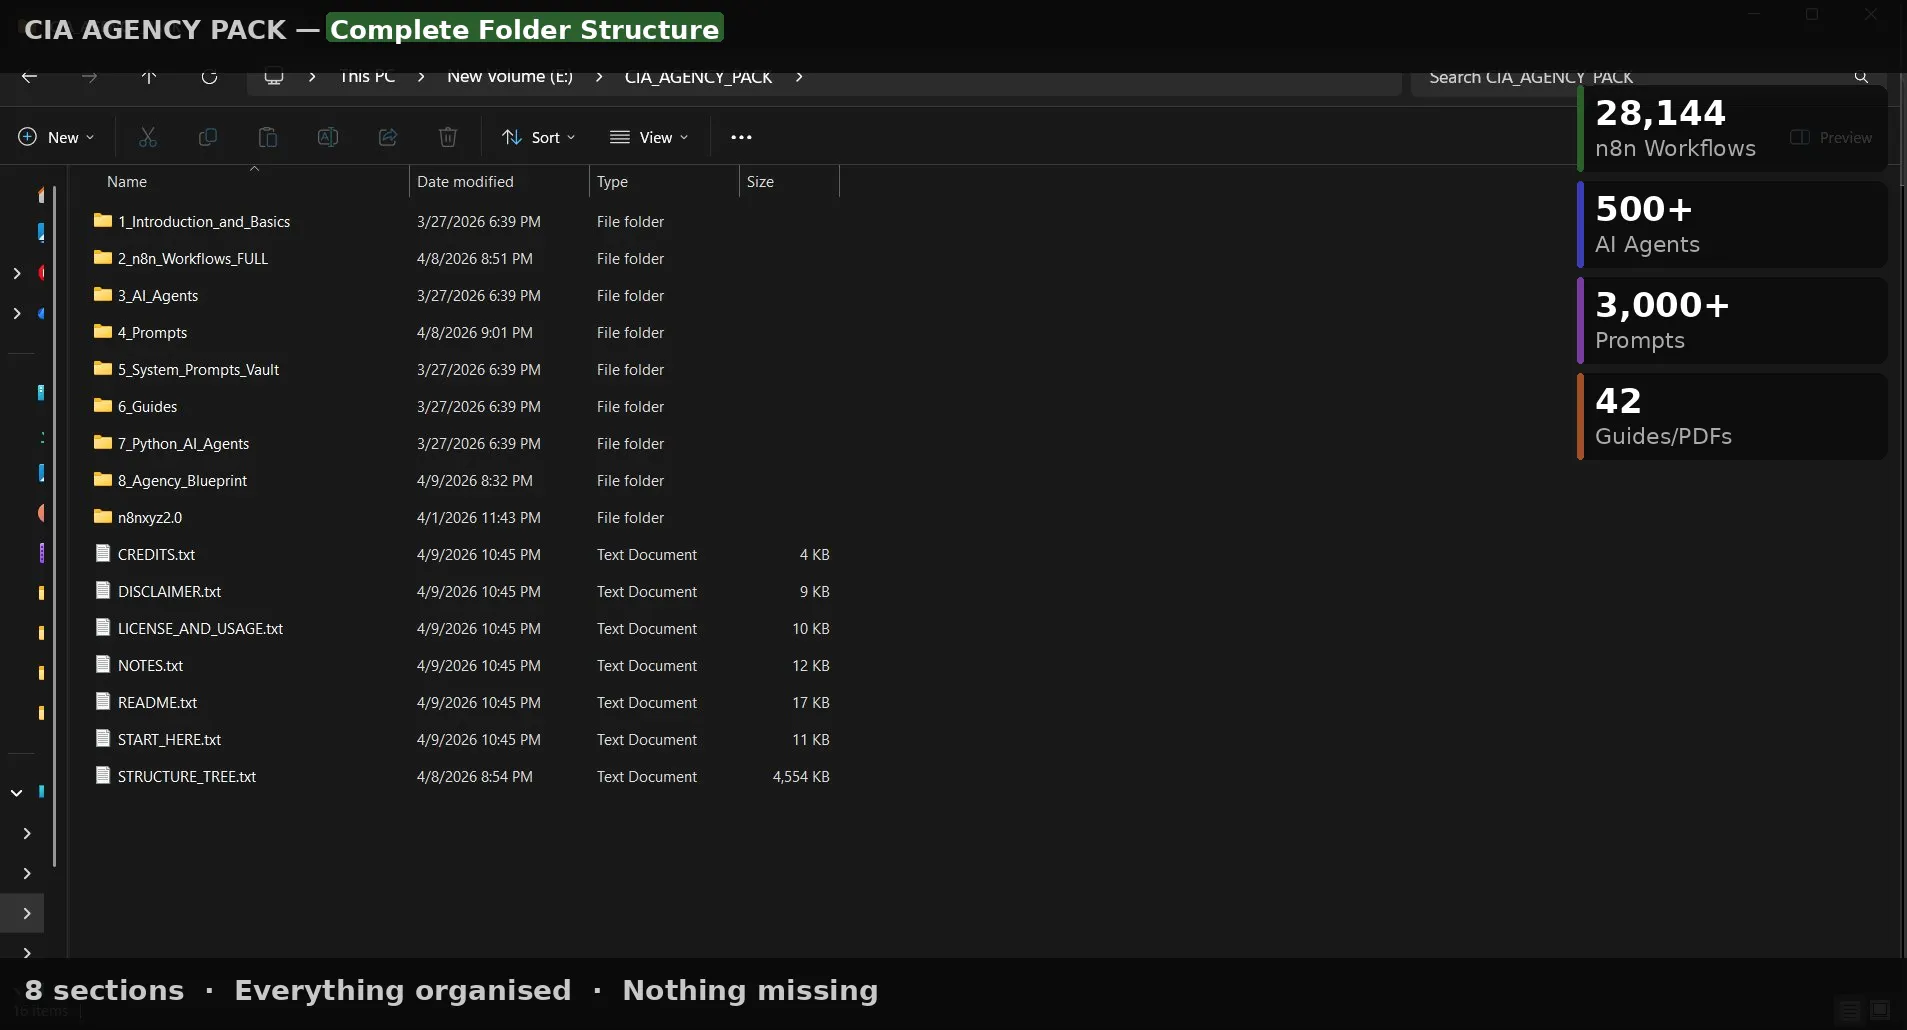Select the 8_Agency_Blueprint folder name

point(183,480)
